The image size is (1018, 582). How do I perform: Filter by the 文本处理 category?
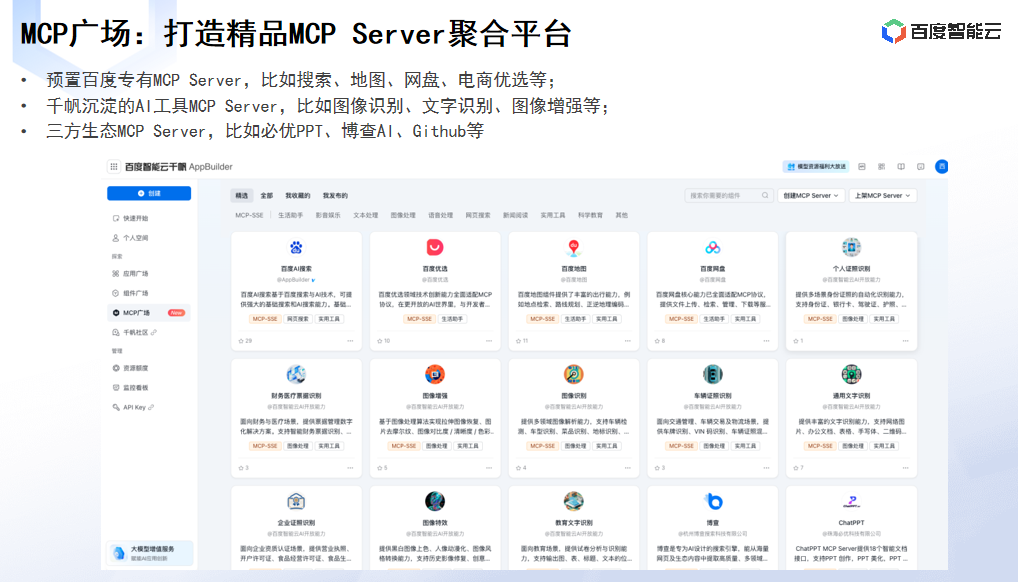pos(366,215)
